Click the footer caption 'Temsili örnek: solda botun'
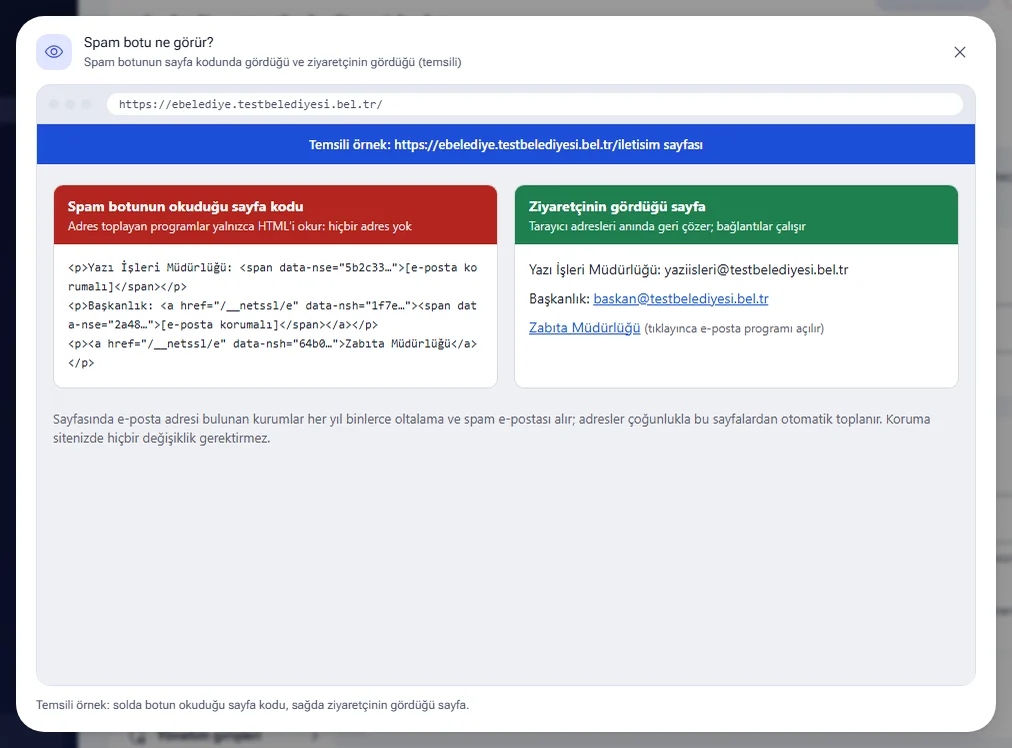This screenshot has height=748, width=1012. [252, 705]
